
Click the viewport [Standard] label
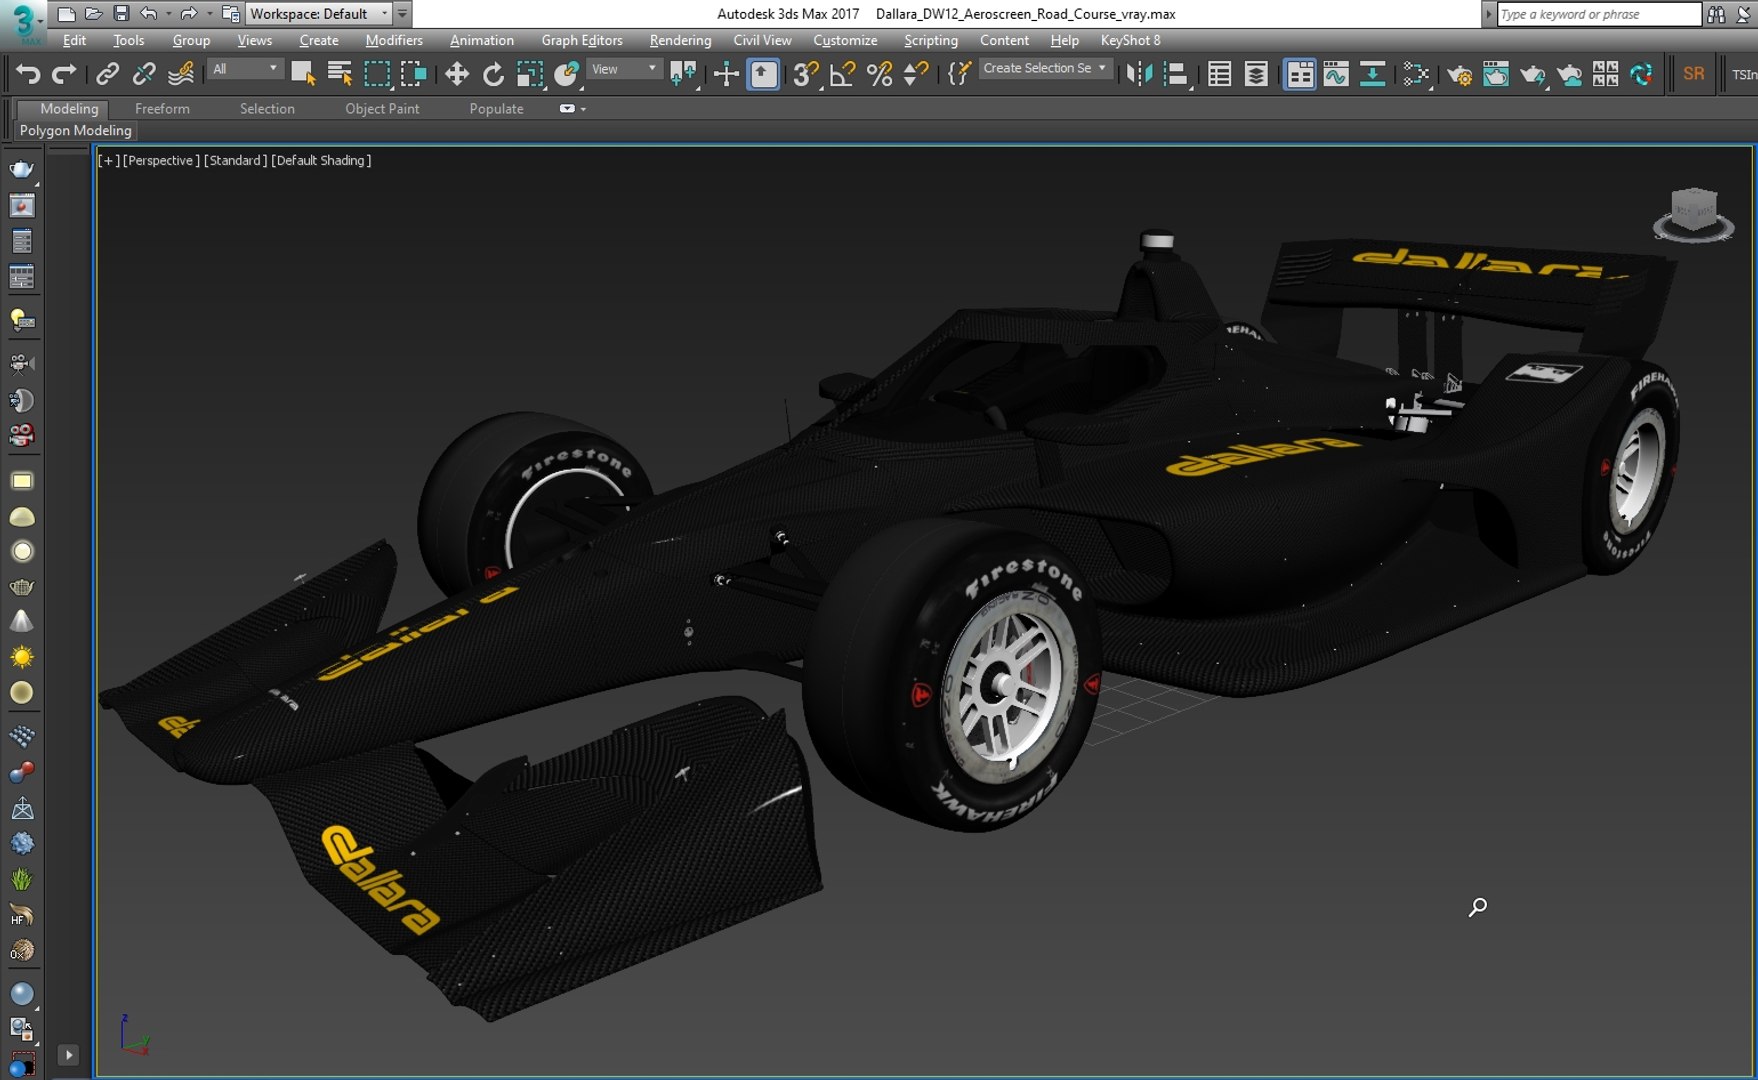pyautogui.click(x=236, y=160)
